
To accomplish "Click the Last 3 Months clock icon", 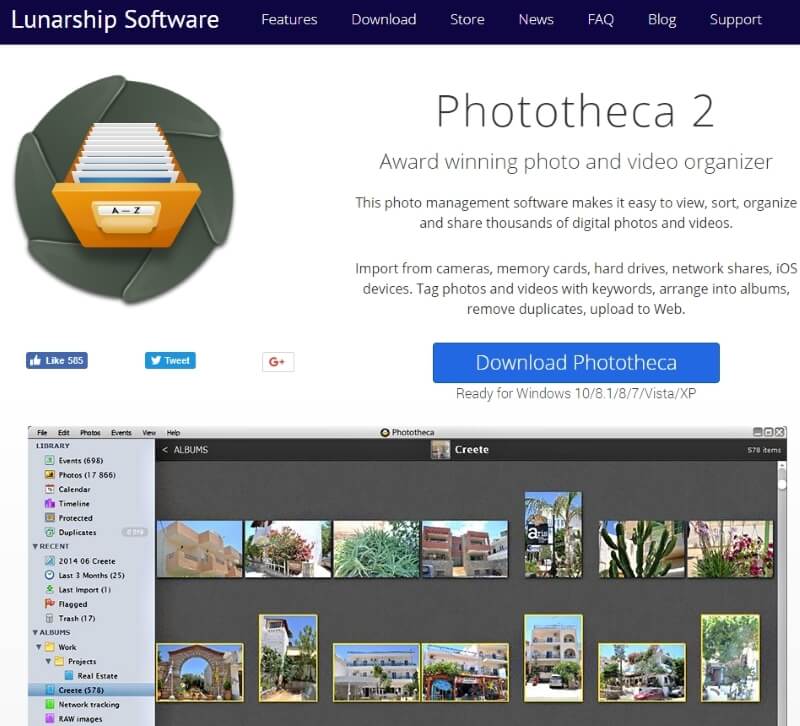I will [49, 575].
